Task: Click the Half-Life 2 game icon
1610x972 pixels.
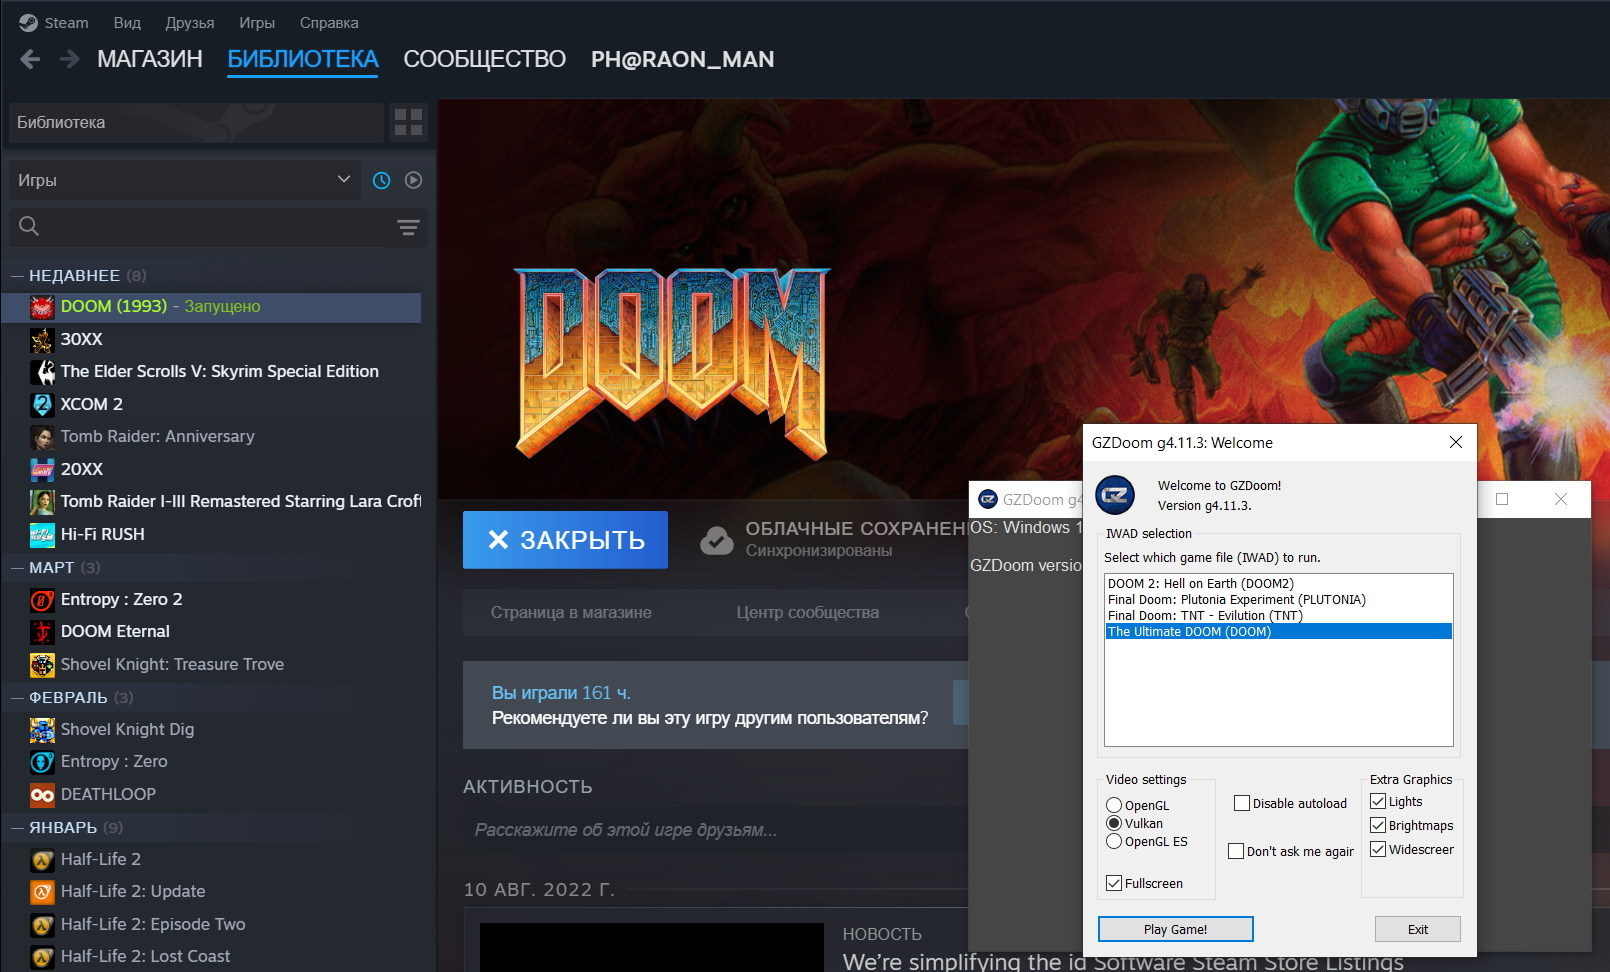Action: coord(42,860)
